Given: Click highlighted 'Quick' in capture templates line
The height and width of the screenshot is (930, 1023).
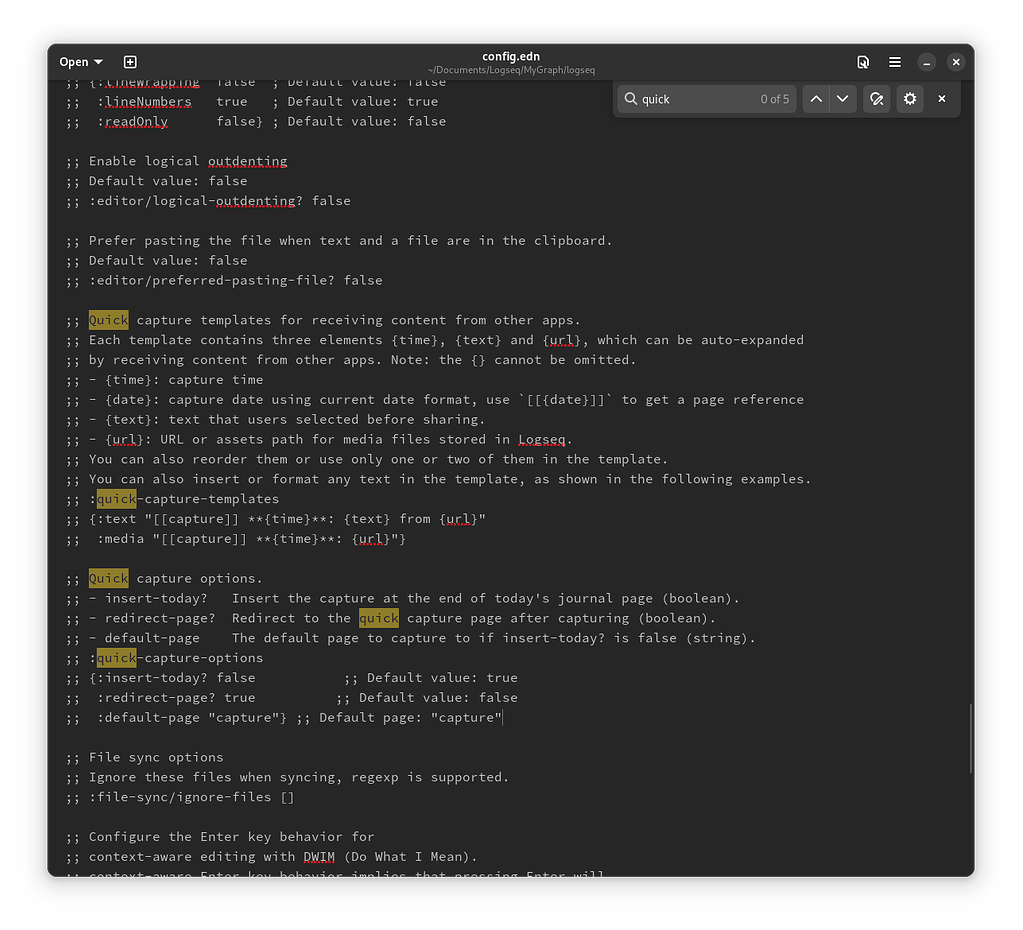Looking at the screenshot, I should tap(108, 320).
